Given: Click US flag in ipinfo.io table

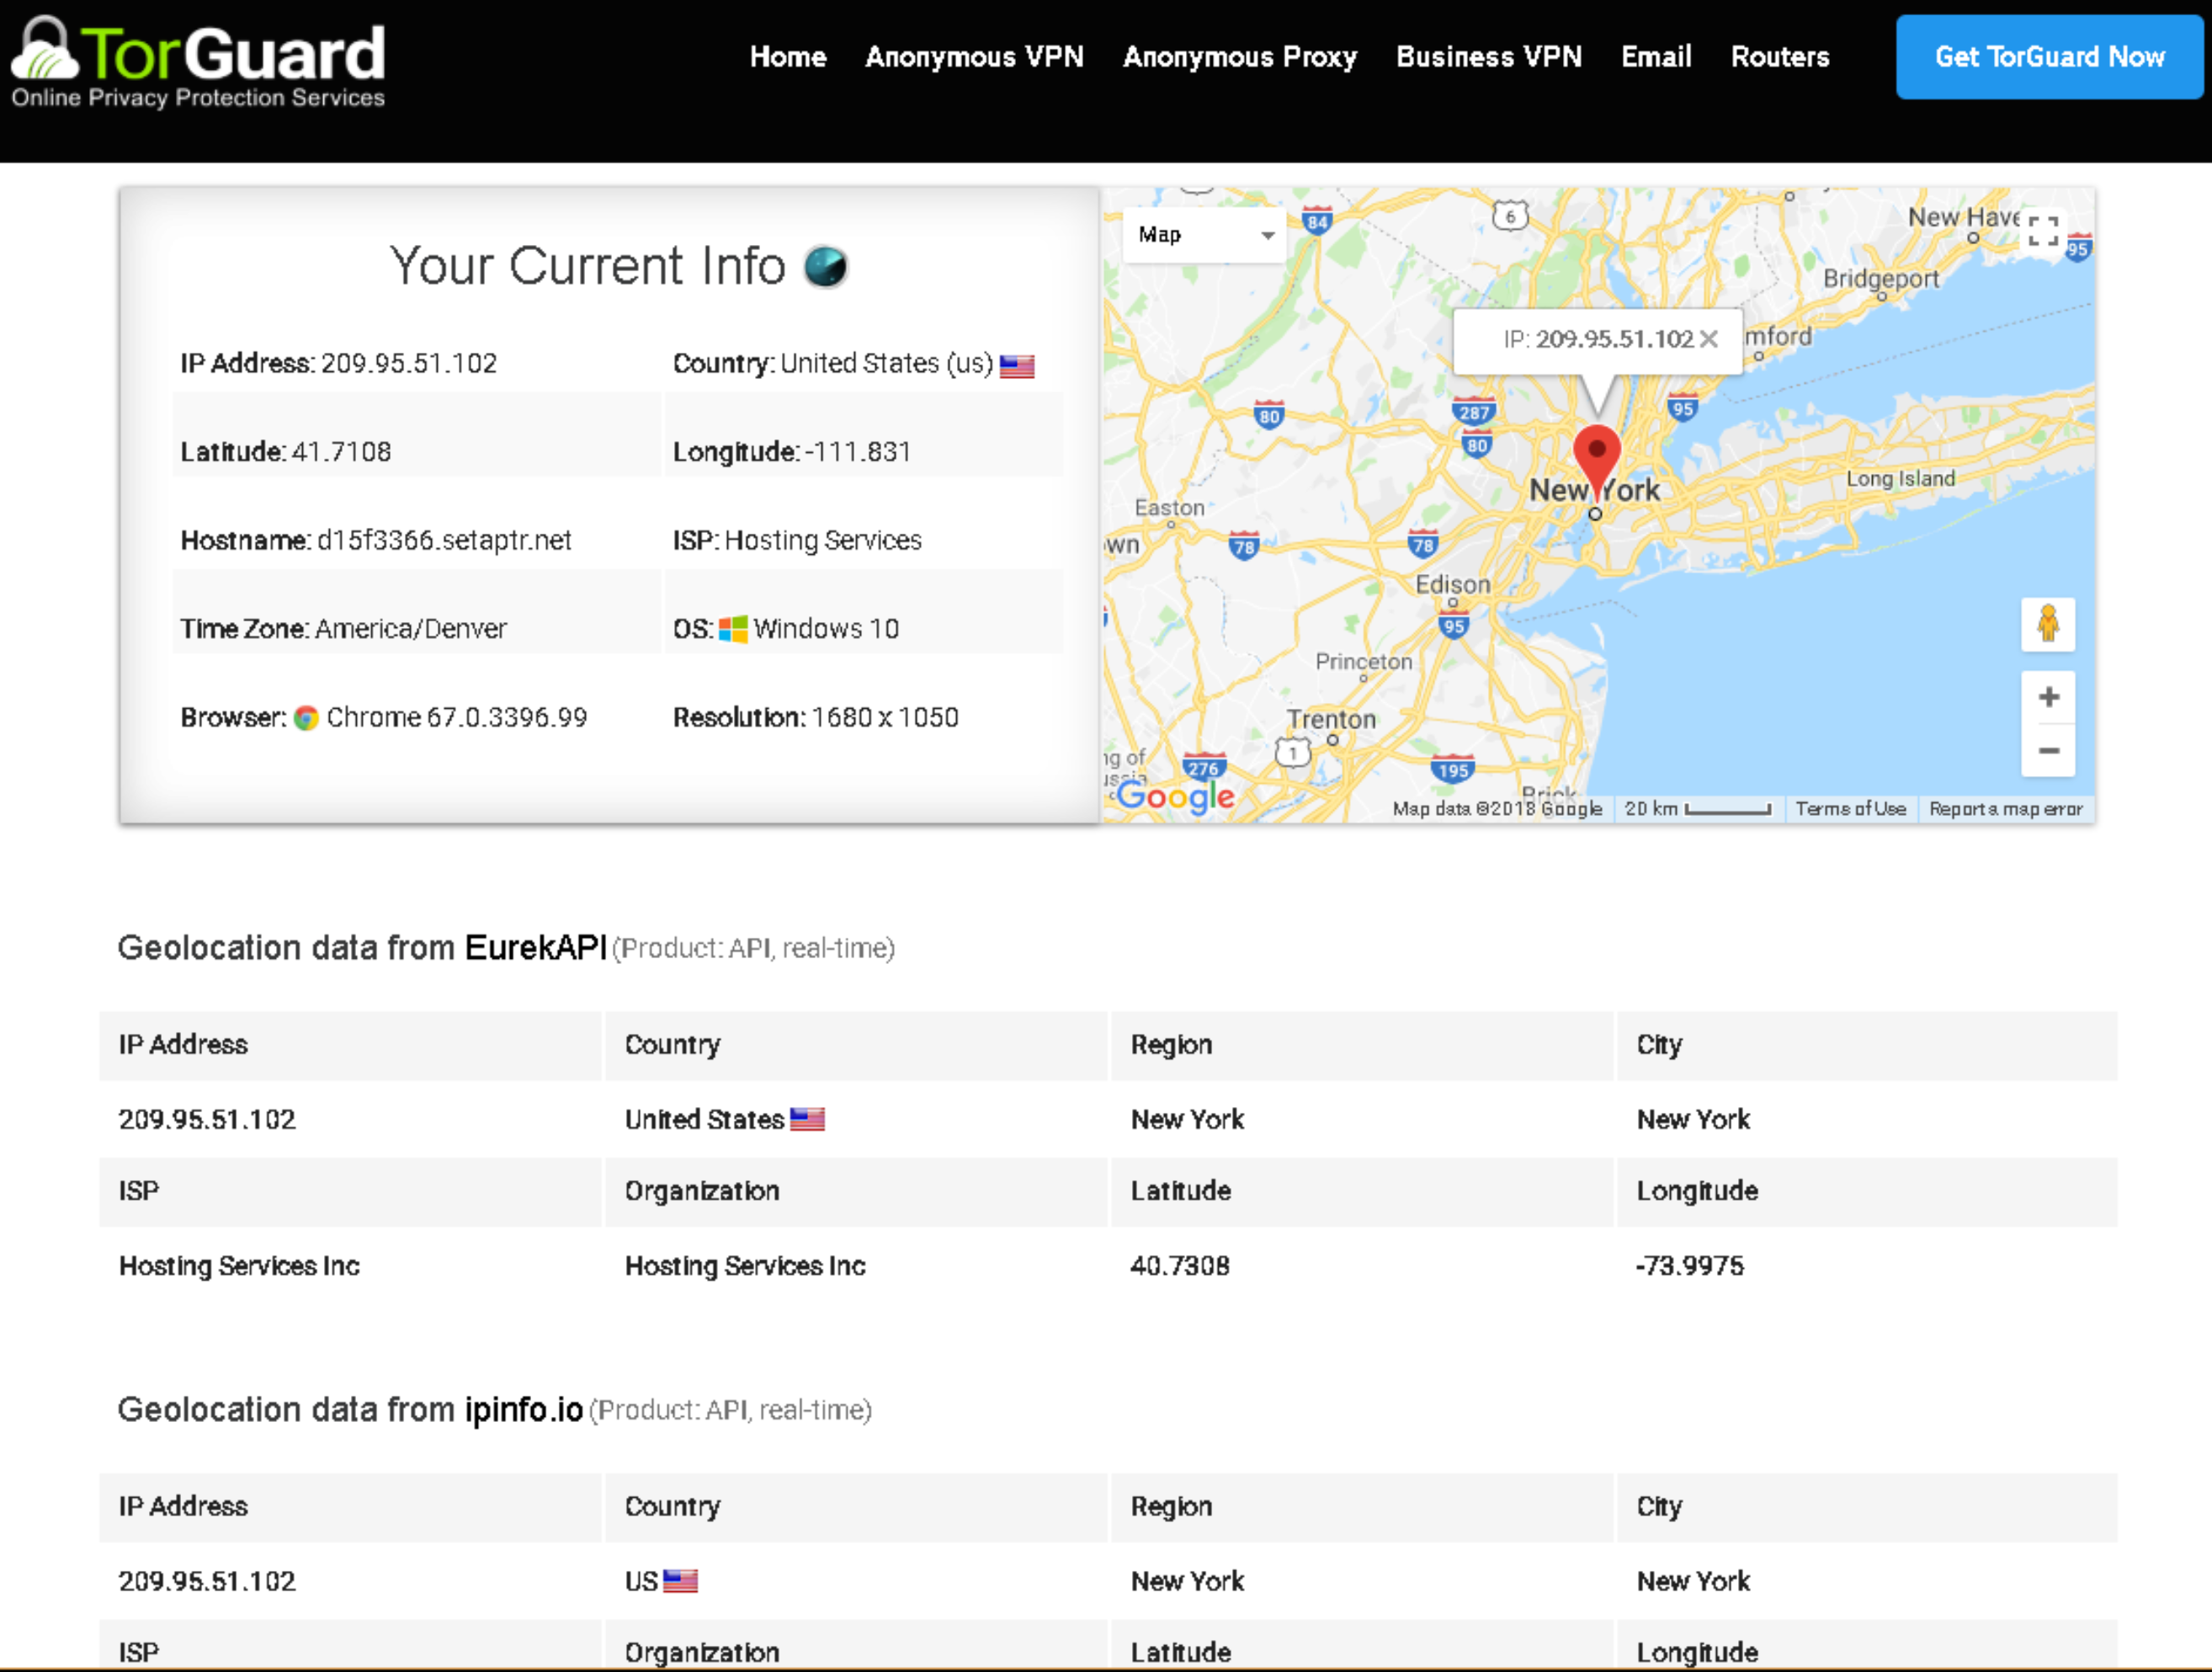Looking at the screenshot, I should 680,1581.
